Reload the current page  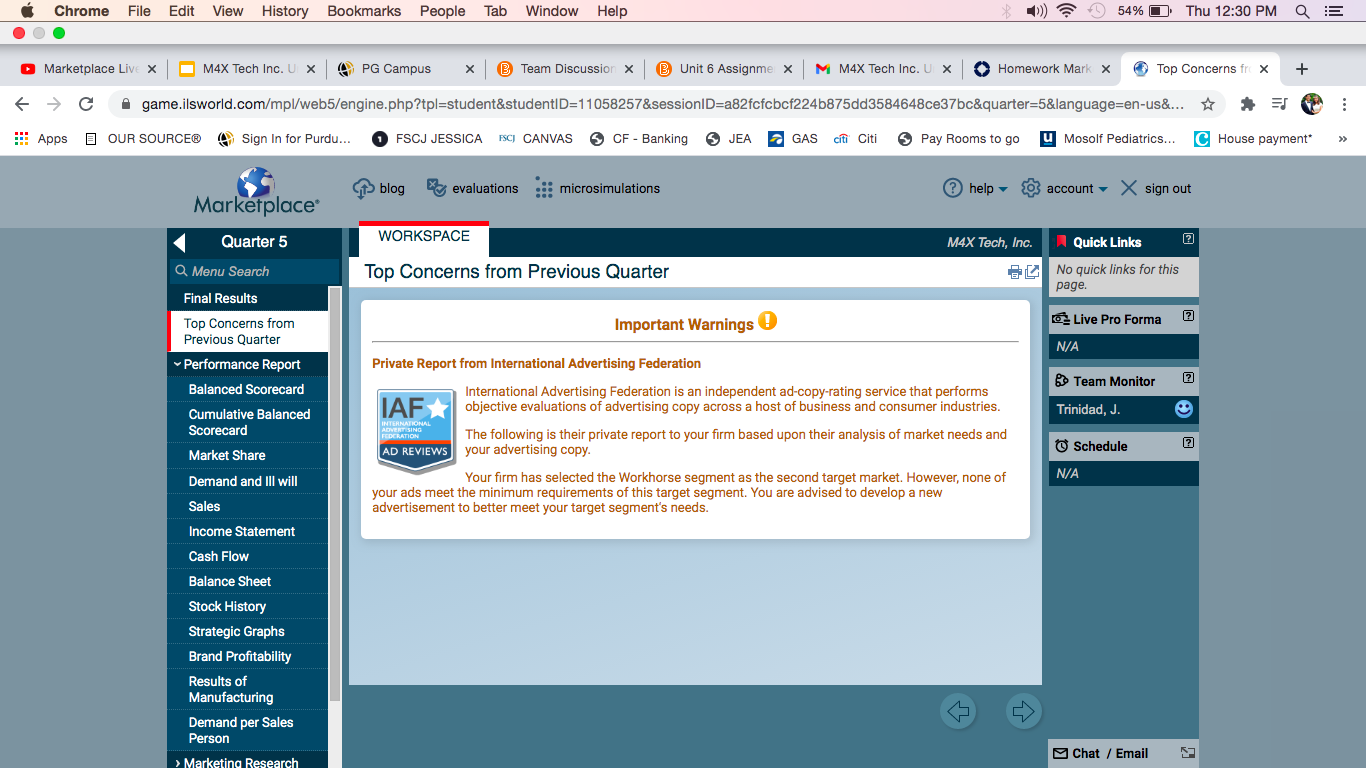point(86,104)
